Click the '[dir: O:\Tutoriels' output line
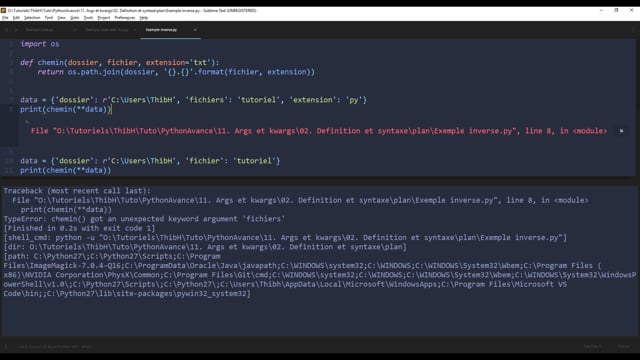 click(x=205, y=247)
